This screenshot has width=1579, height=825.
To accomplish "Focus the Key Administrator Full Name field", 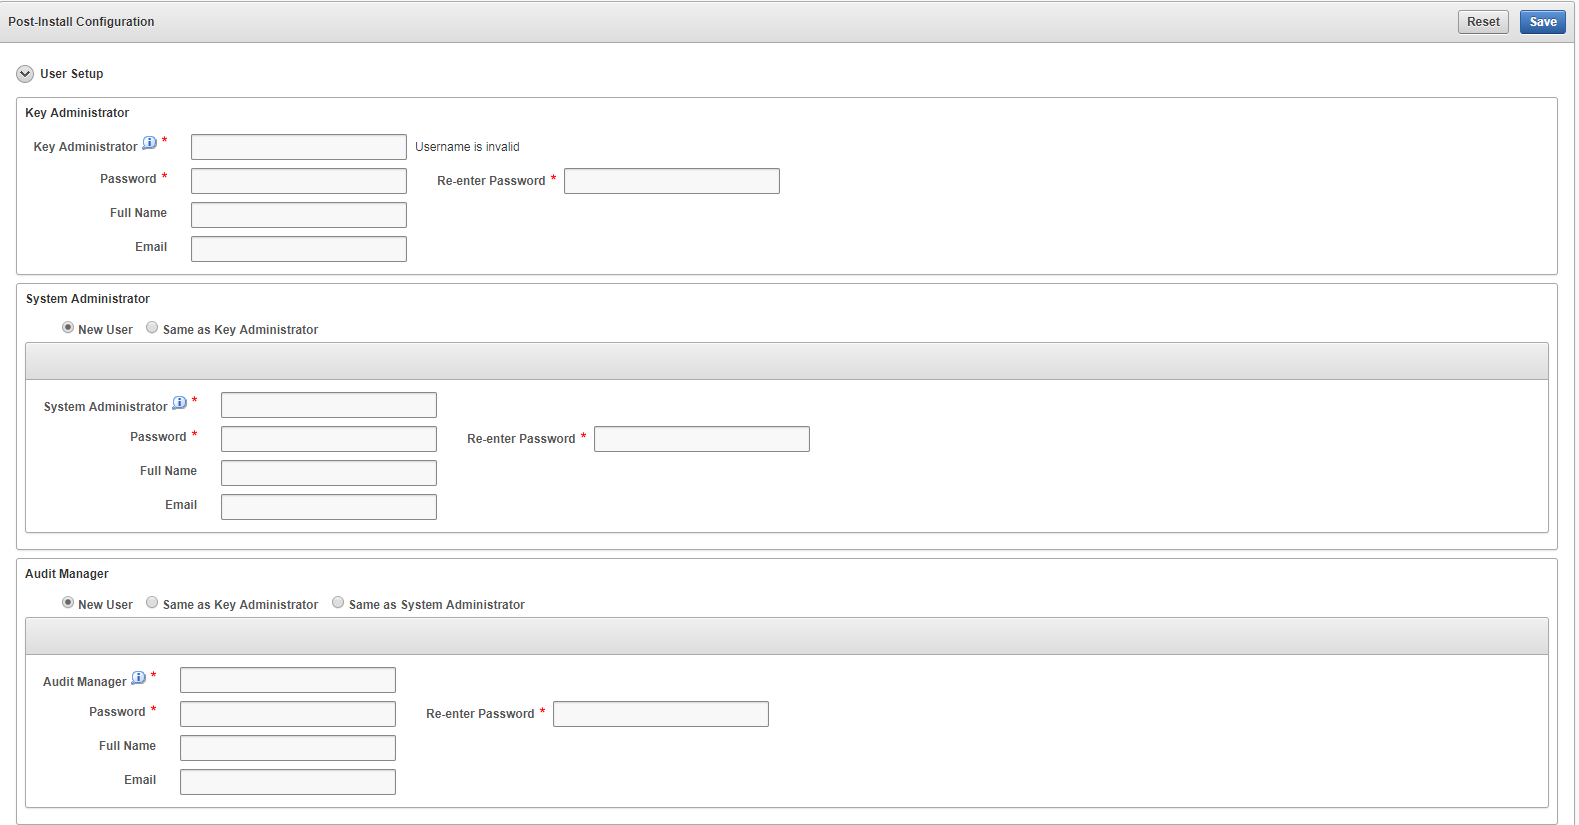I will (x=299, y=215).
